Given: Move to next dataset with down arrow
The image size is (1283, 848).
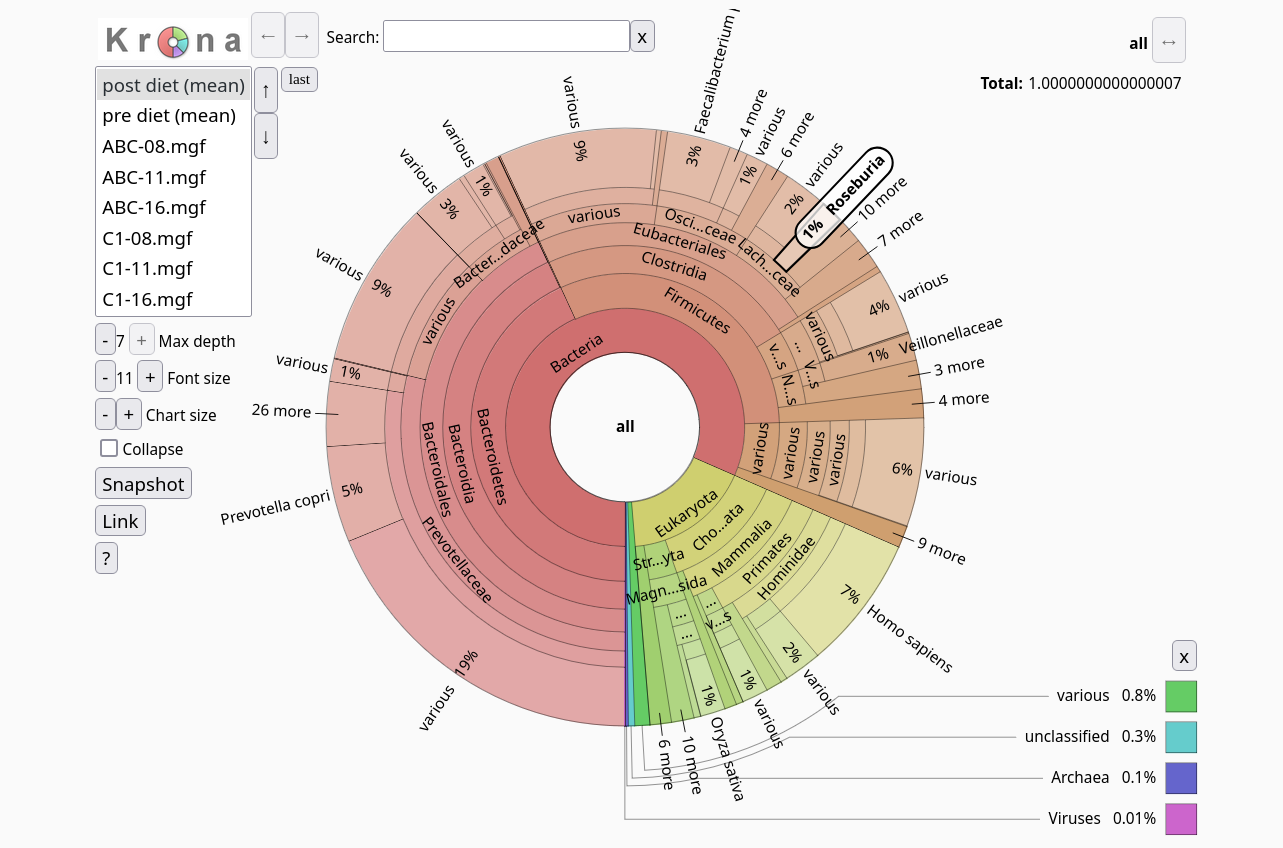Looking at the screenshot, I should point(265,137).
